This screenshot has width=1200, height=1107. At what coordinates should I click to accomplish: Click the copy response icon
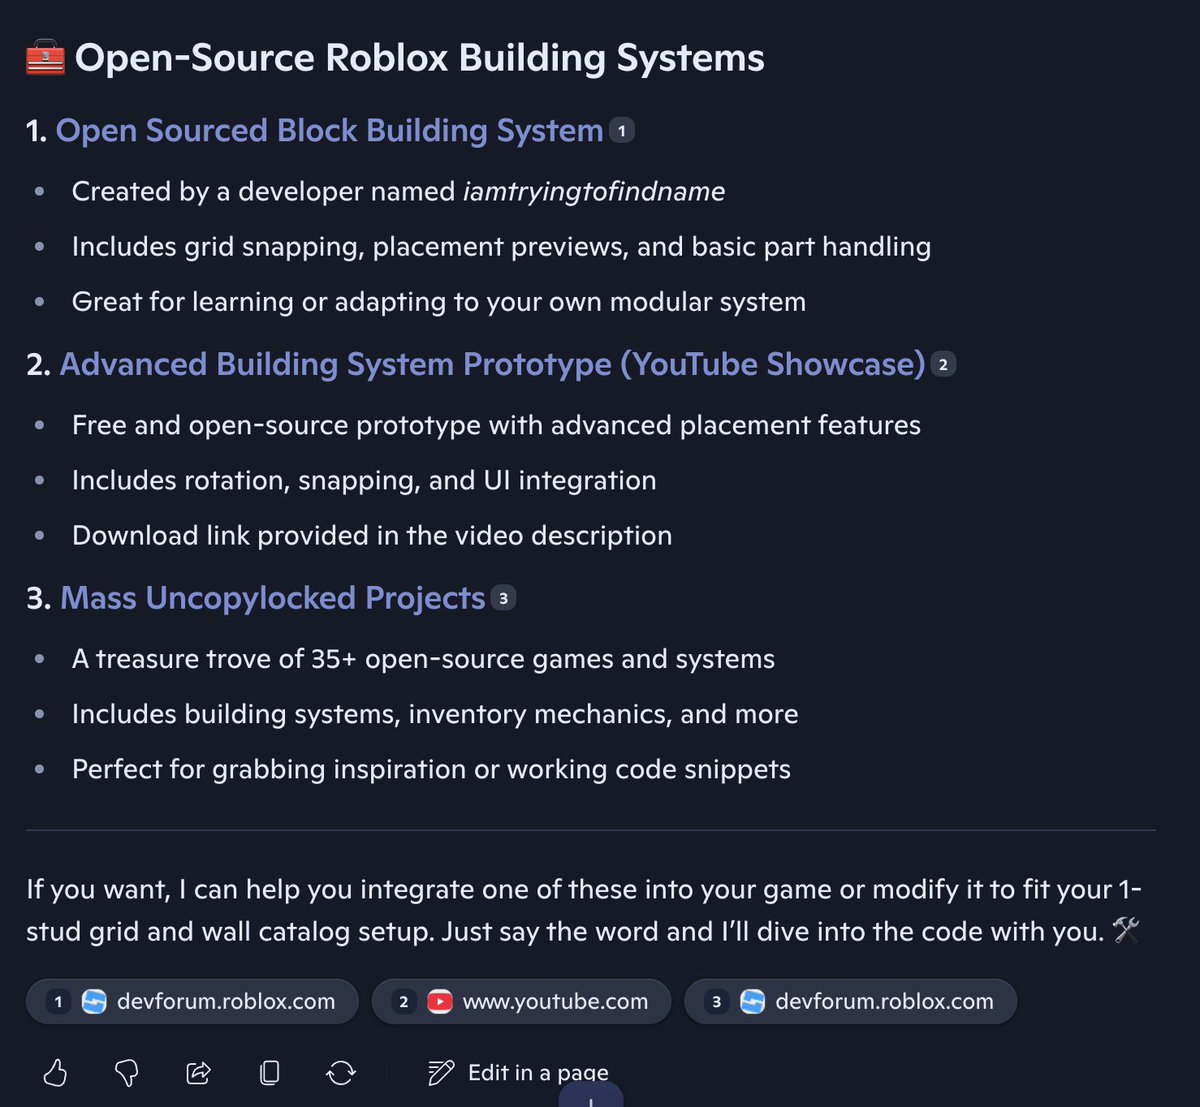(x=269, y=1073)
